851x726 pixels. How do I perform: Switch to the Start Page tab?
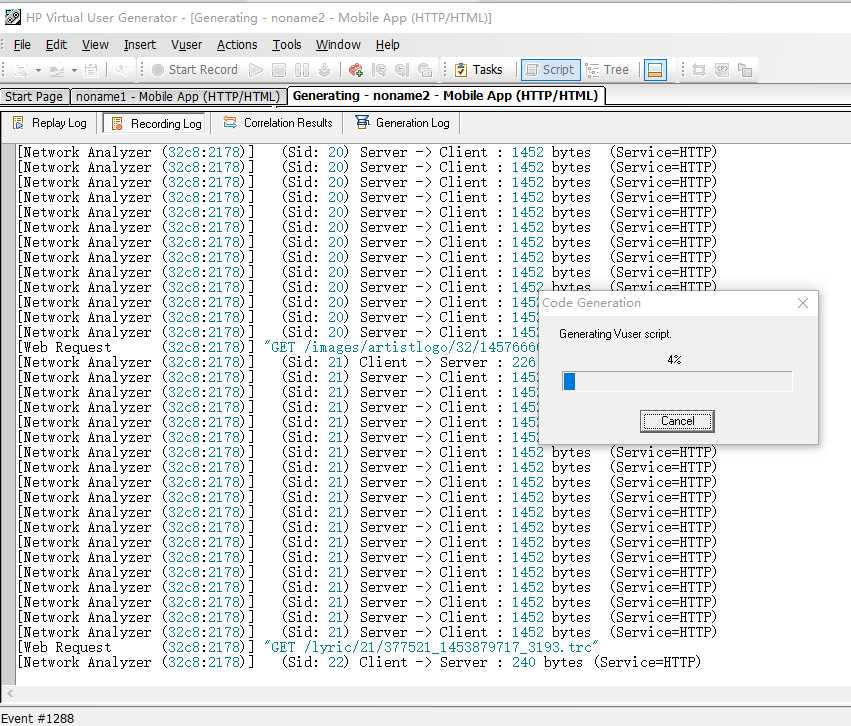[x=35, y=97]
